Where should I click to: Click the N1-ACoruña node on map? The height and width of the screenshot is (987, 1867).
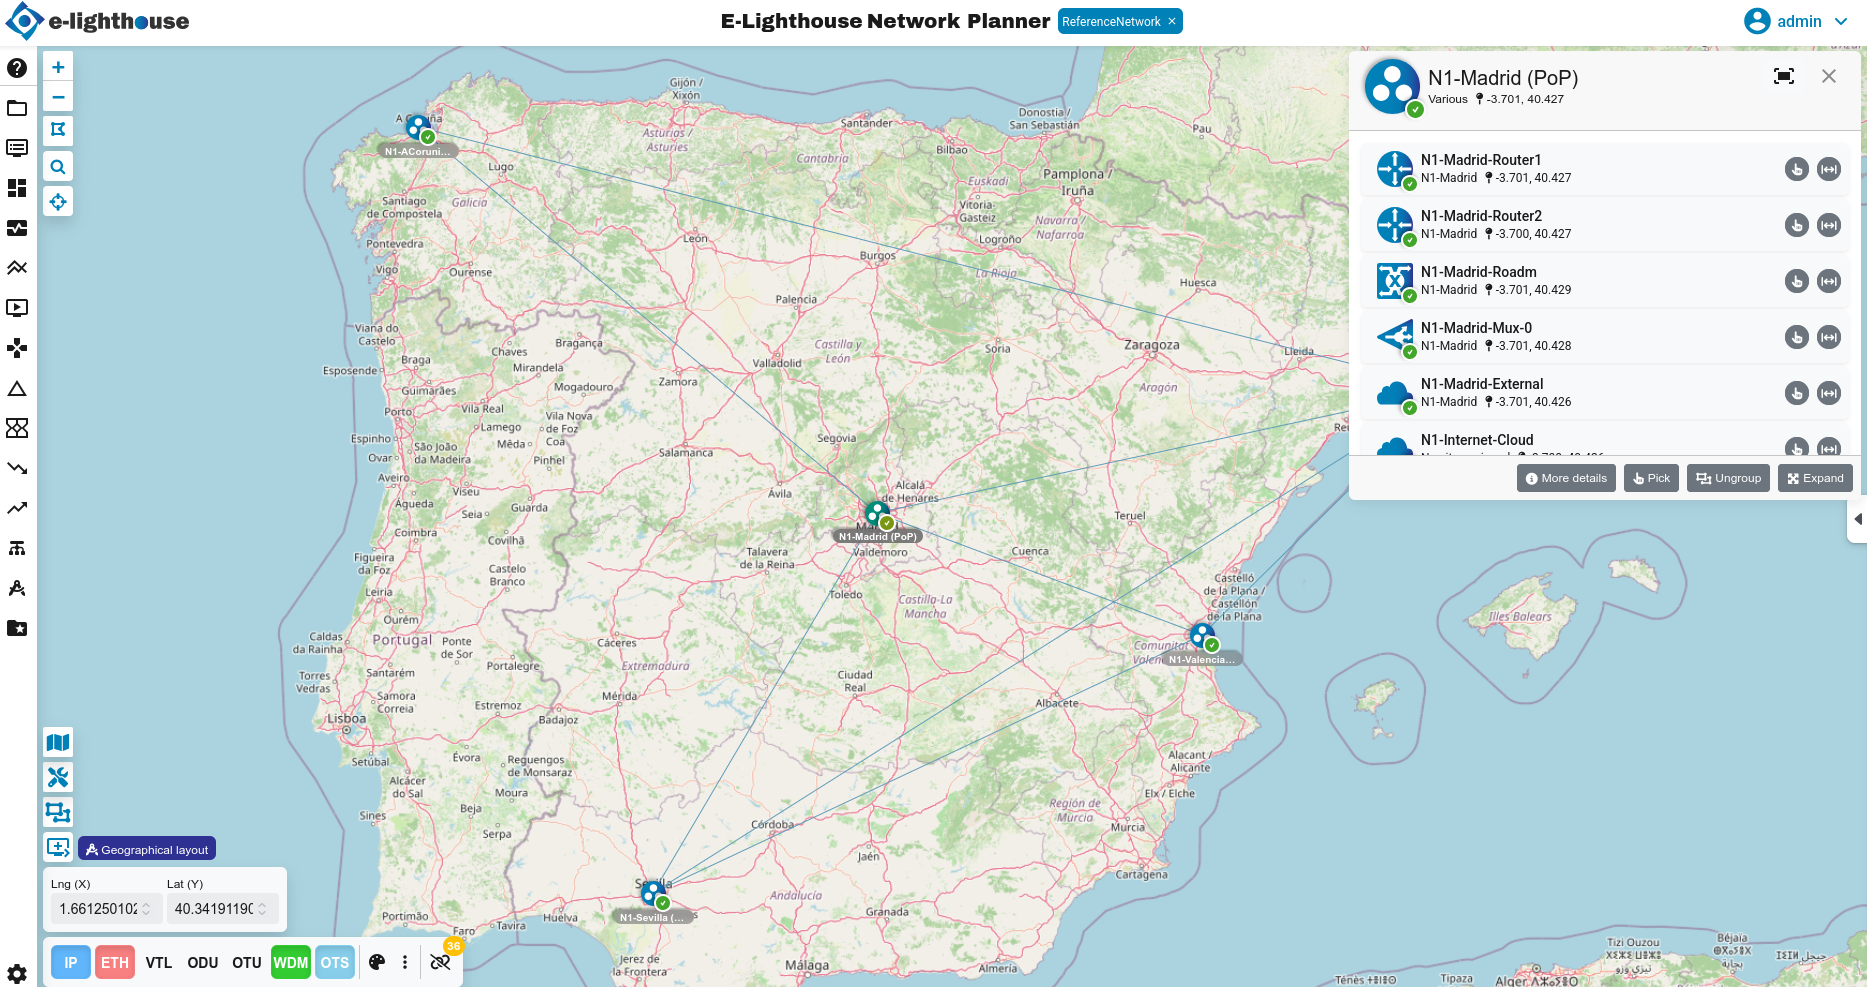click(419, 128)
